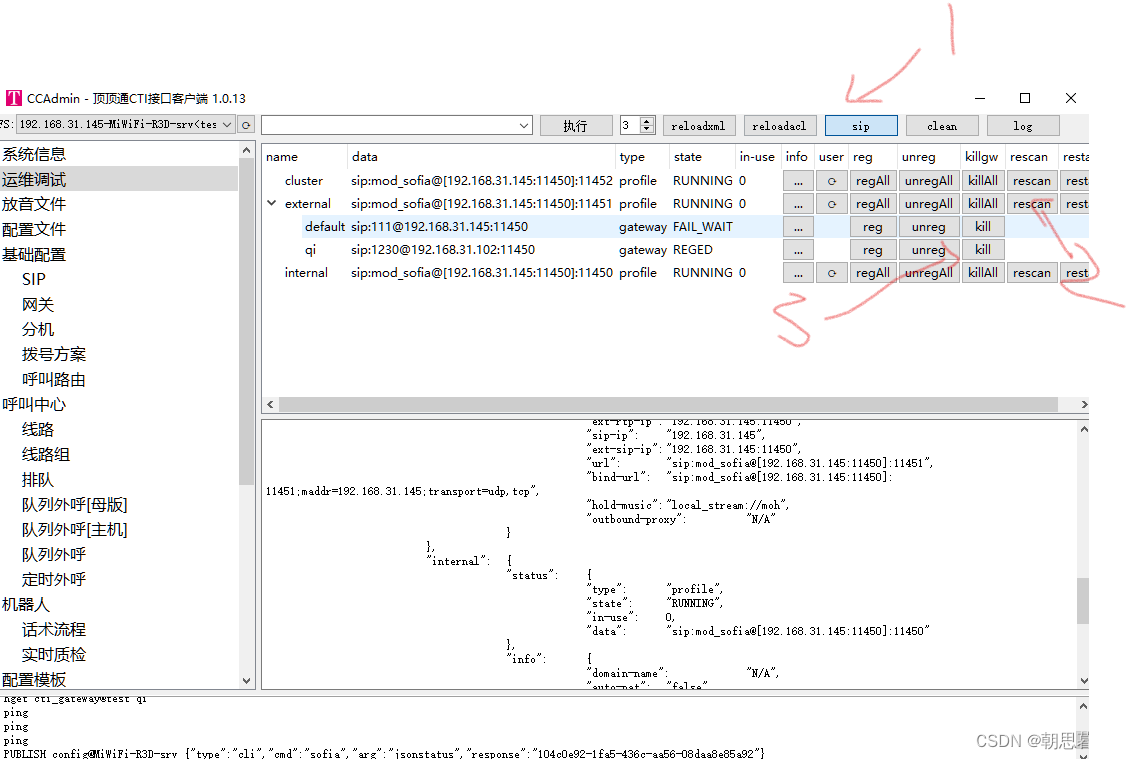Click kill for the qi gateway

coord(983,250)
